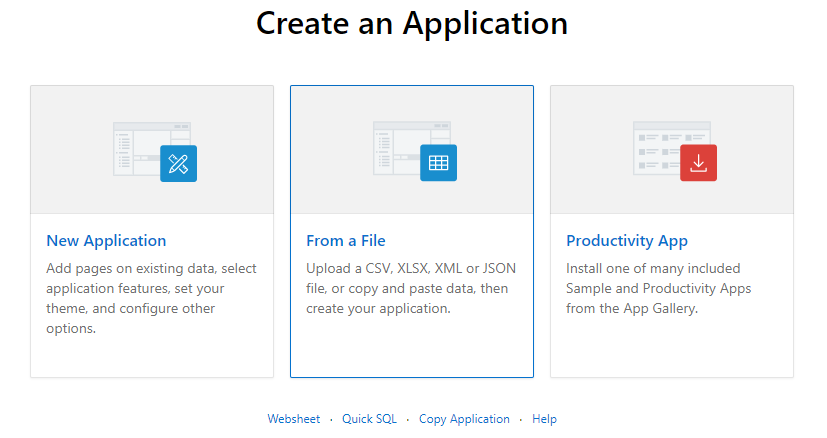The height and width of the screenshot is (438, 827).
Task: Open the Quick SQL link
Action: click(369, 419)
